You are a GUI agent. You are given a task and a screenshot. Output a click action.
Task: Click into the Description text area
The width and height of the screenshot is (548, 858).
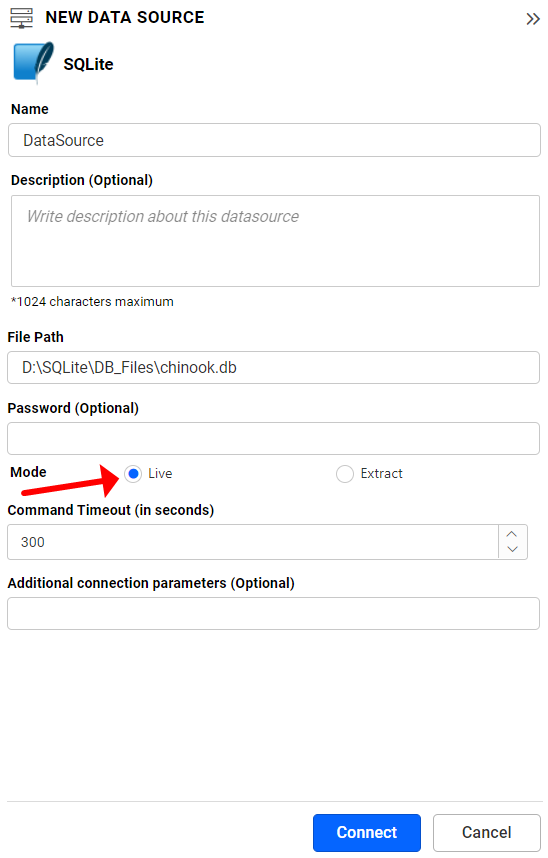[x=275, y=241]
